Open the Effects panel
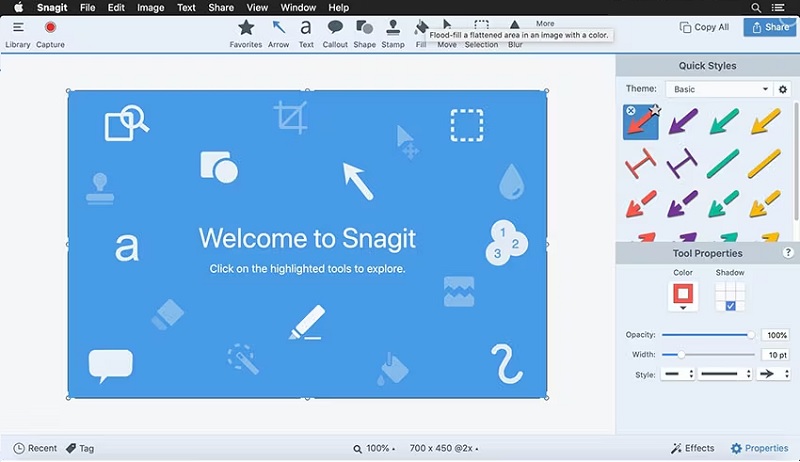Image resolution: width=800 pixels, height=462 pixels. [692, 448]
